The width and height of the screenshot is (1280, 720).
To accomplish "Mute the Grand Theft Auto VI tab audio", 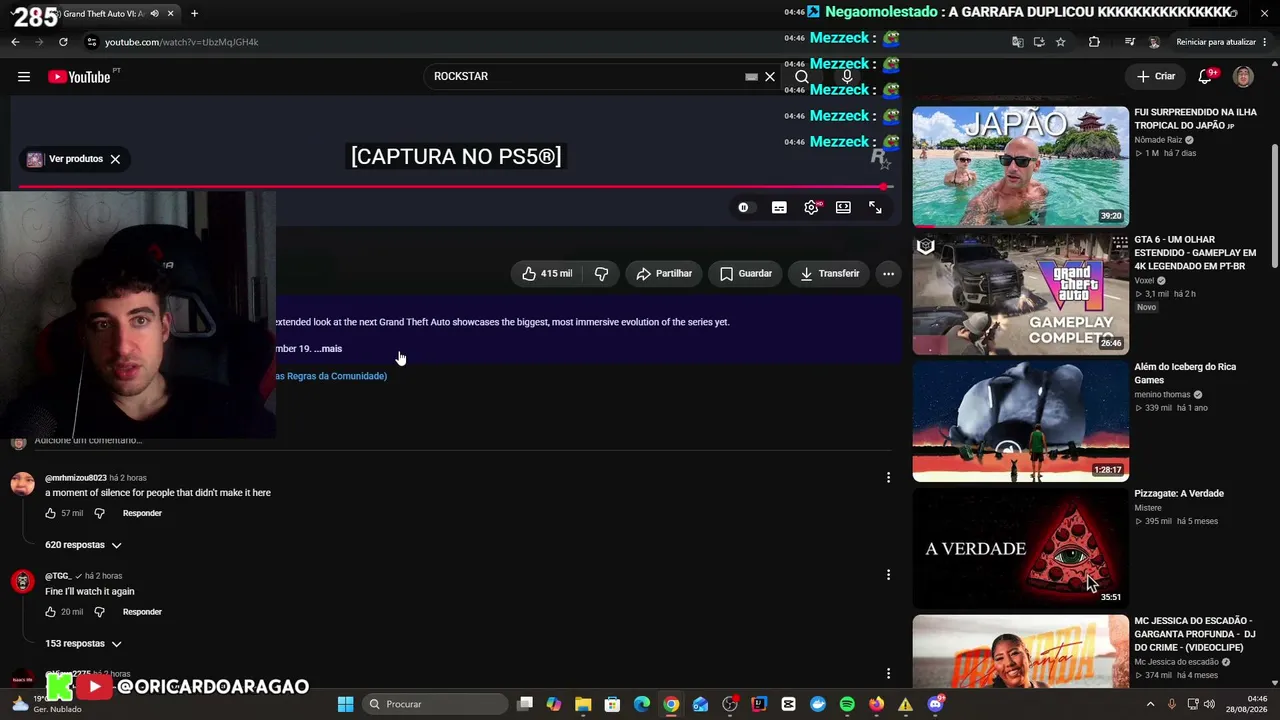I will [x=154, y=13].
